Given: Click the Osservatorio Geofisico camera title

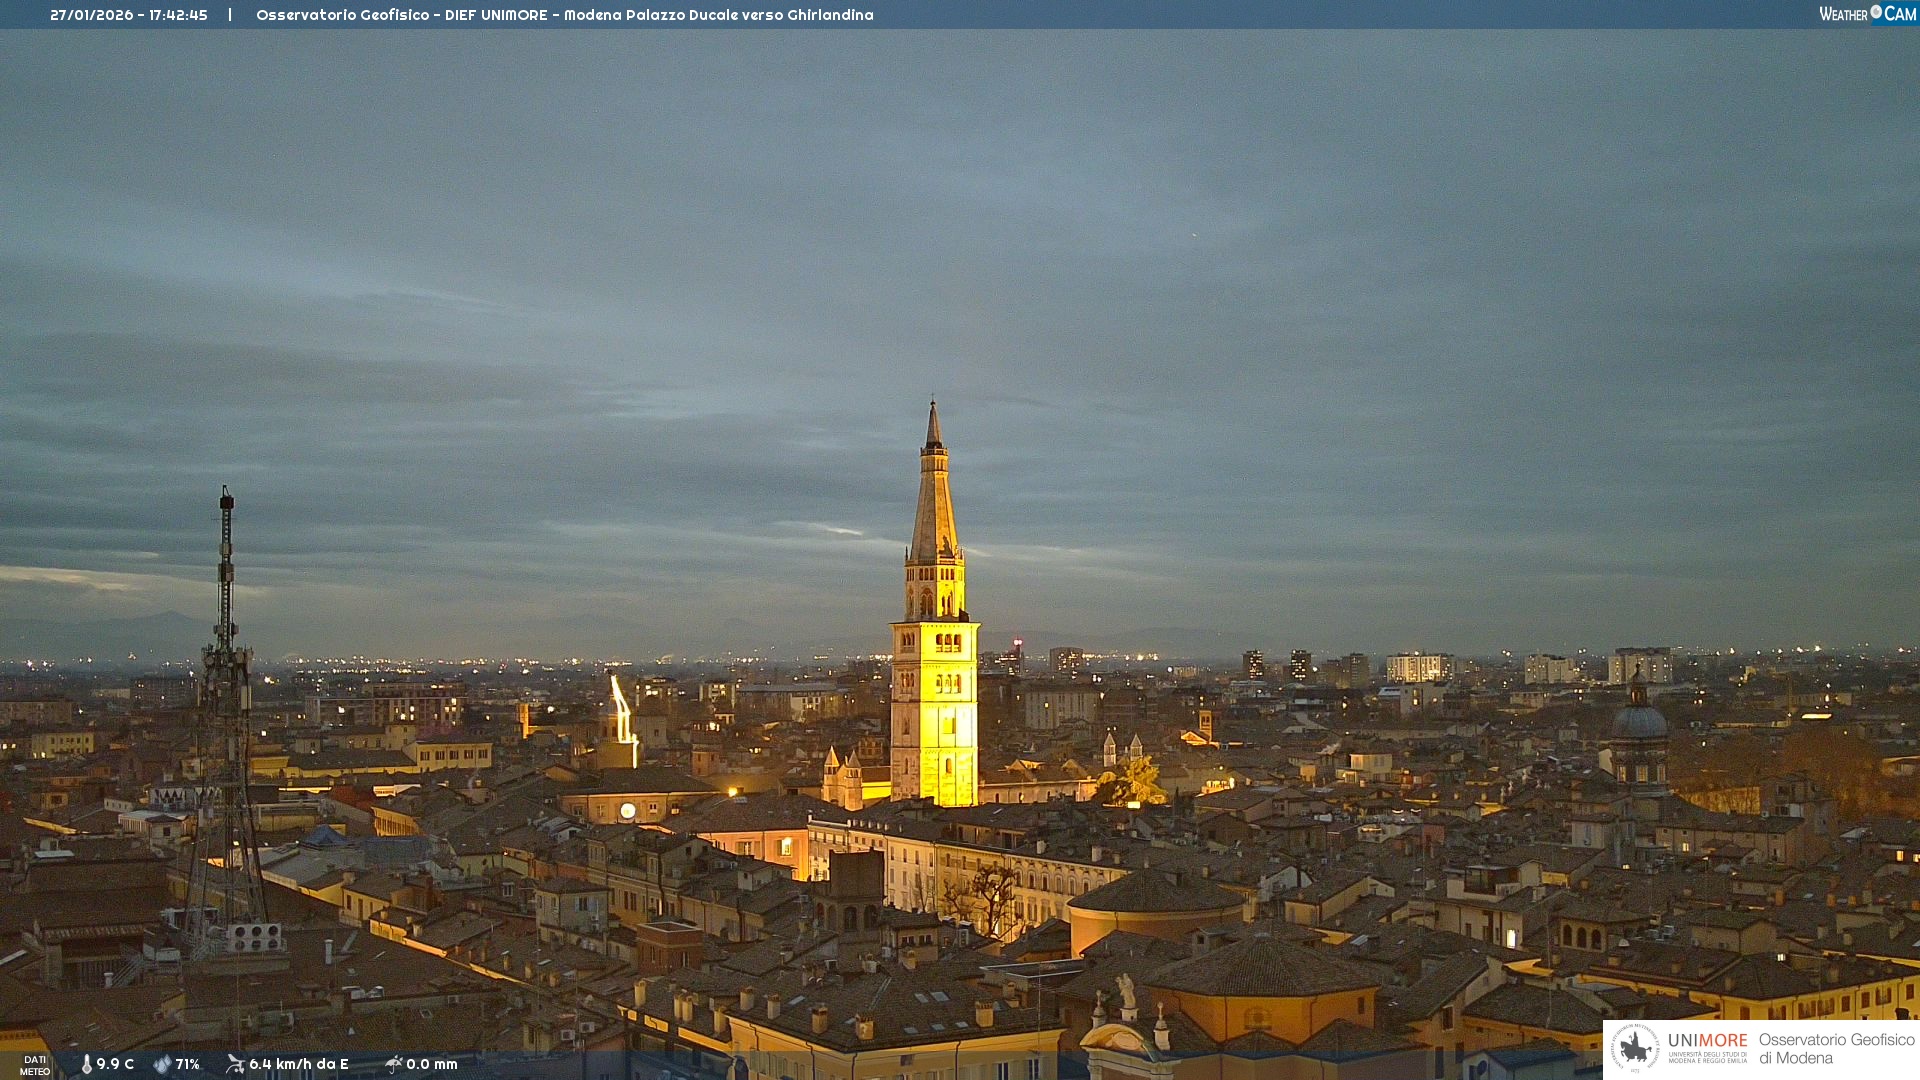Looking at the screenshot, I should pyautogui.click(x=564, y=15).
